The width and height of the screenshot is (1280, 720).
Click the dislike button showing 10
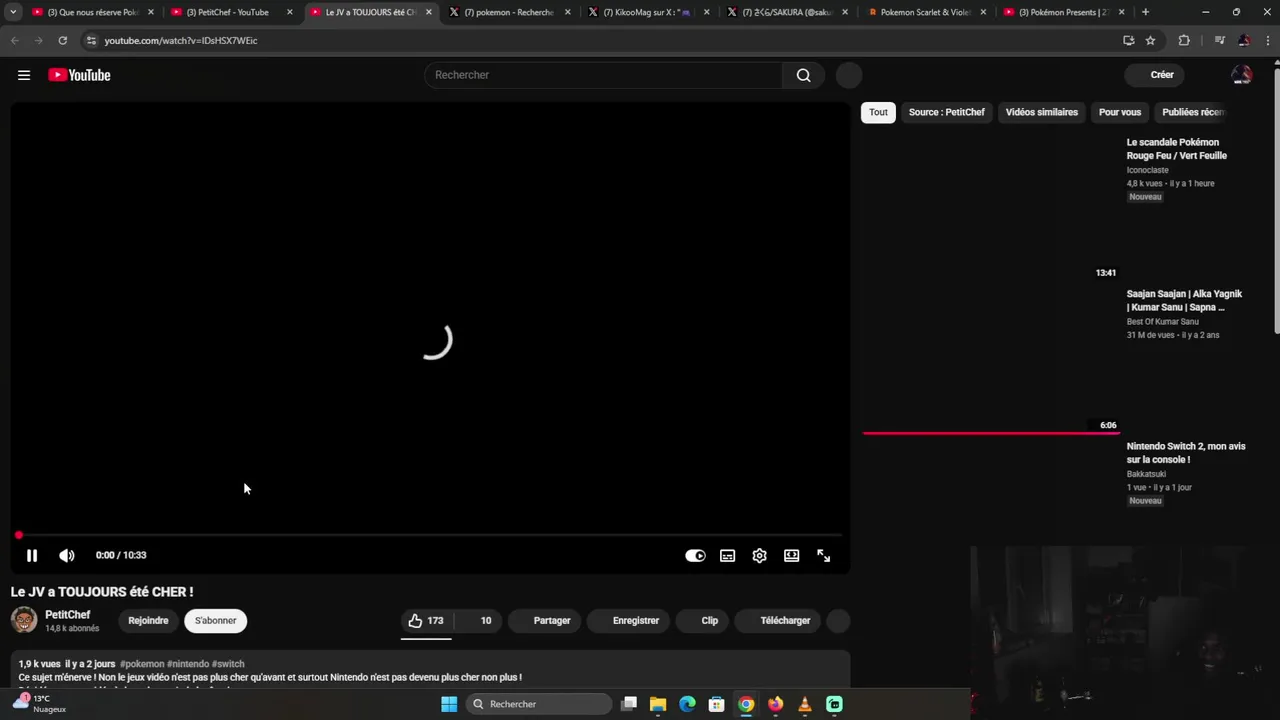pyautogui.click(x=478, y=621)
